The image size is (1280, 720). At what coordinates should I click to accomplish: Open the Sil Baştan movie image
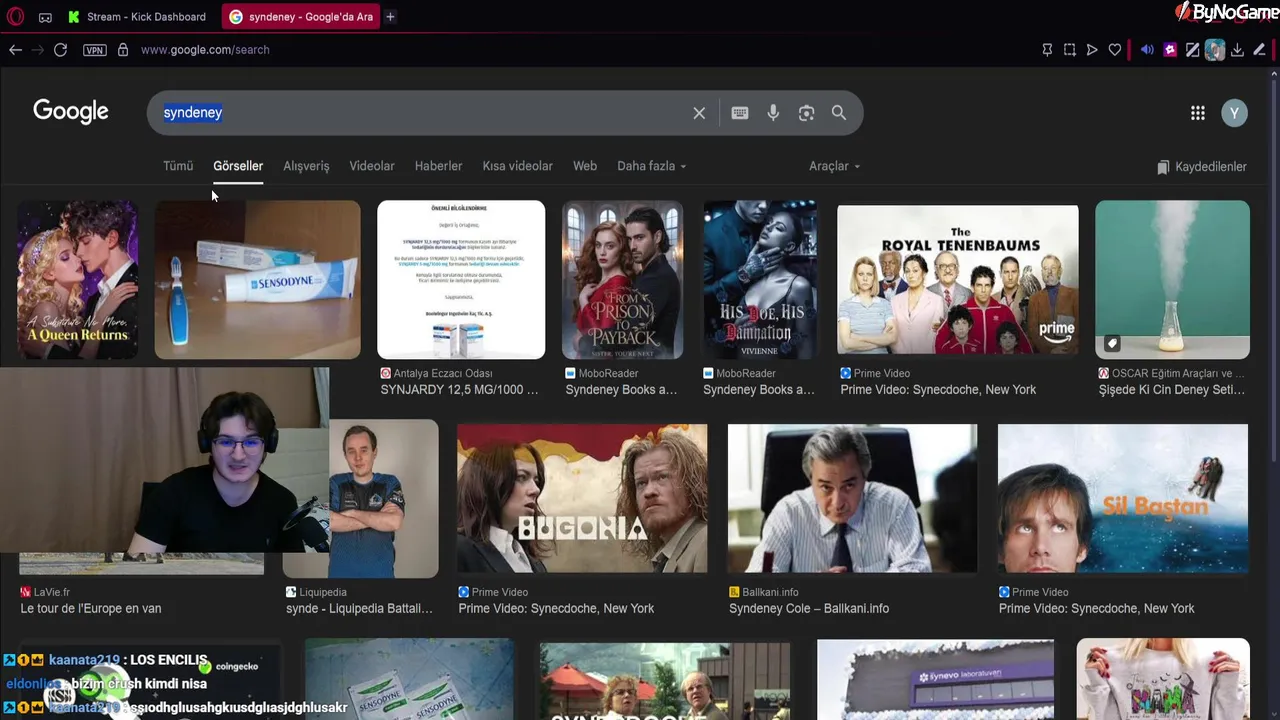(x=1122, y=499)
